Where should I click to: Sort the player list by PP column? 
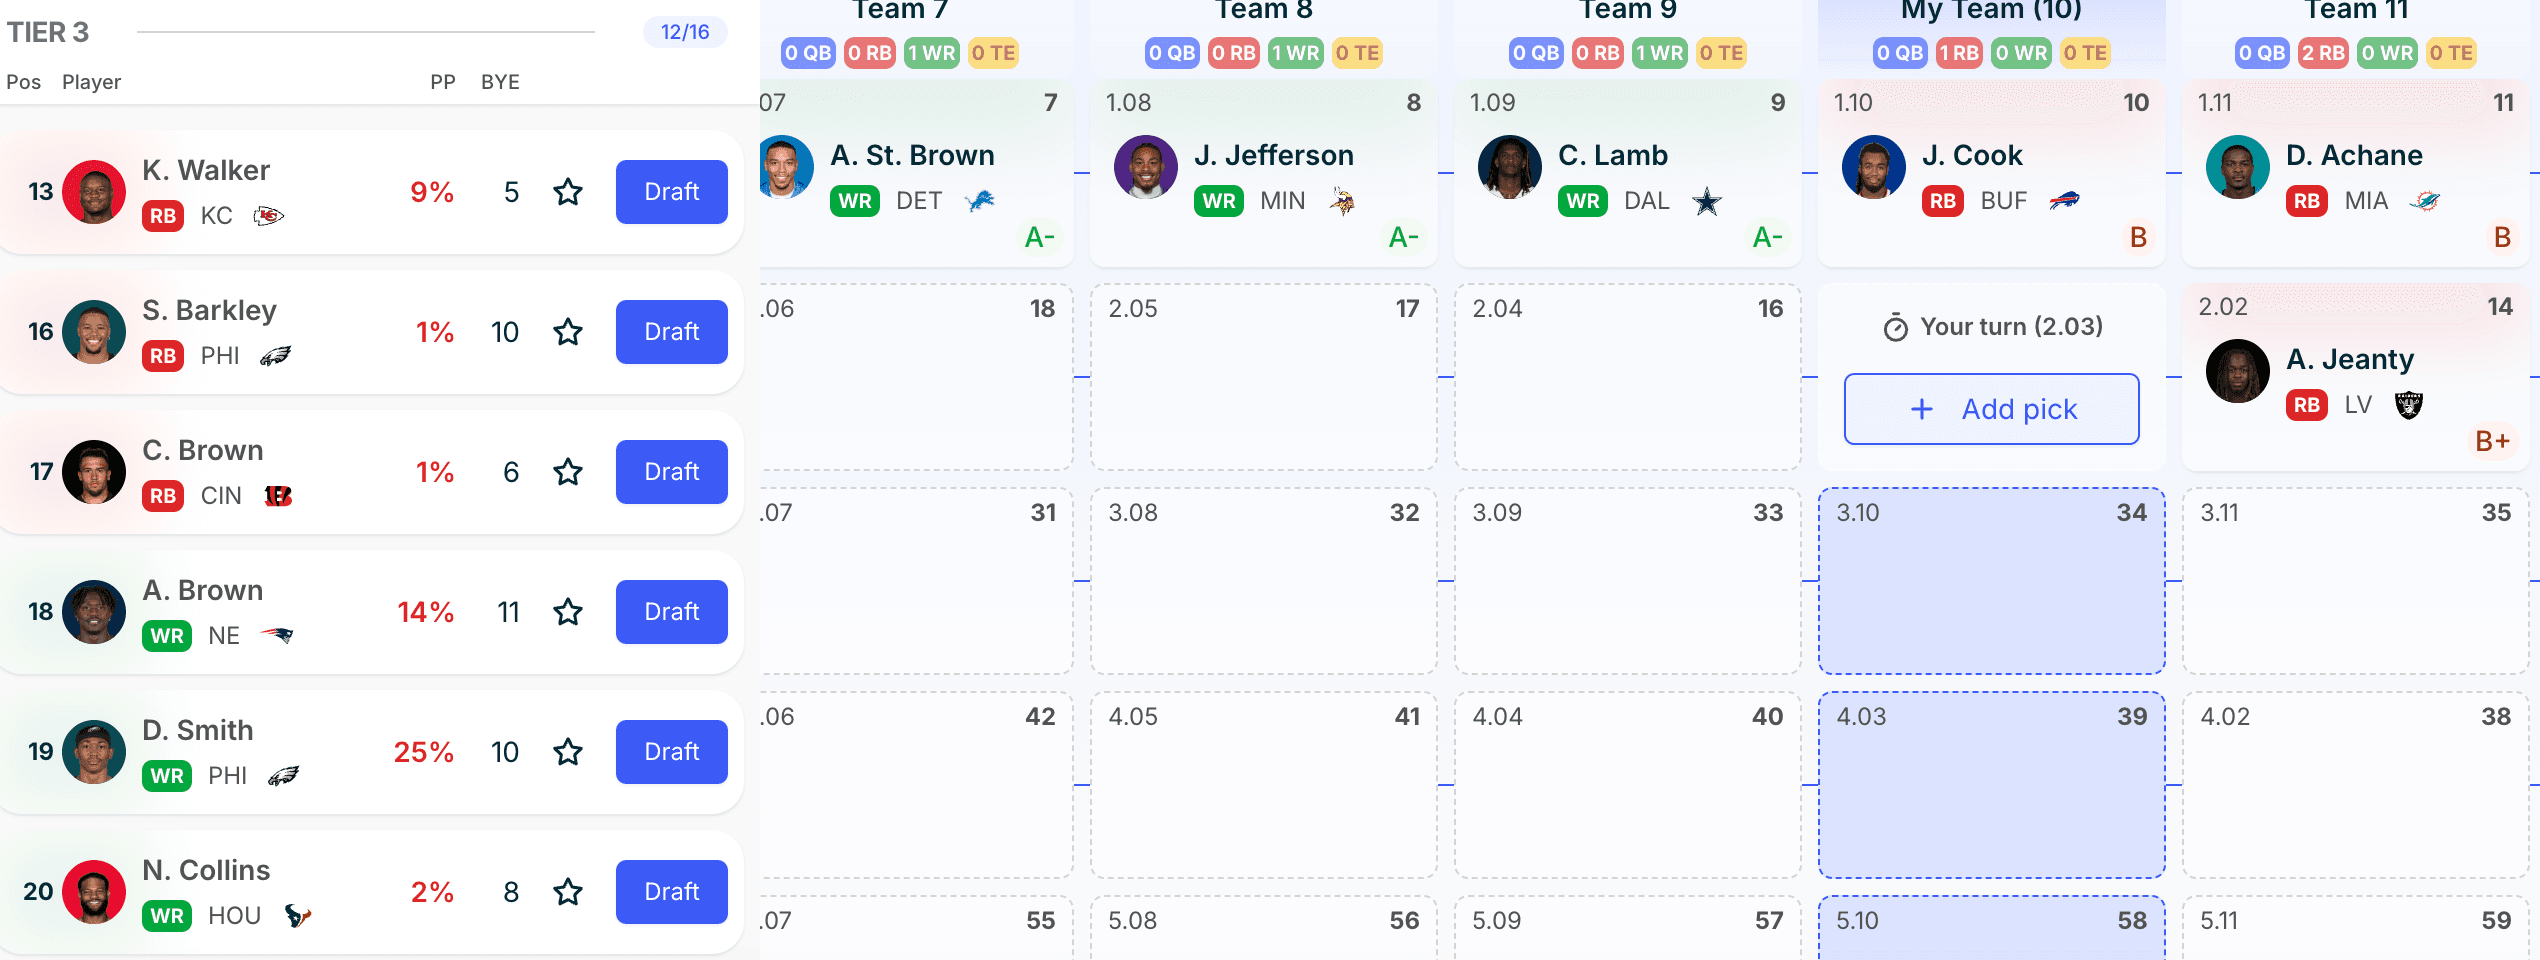[443, 82]
